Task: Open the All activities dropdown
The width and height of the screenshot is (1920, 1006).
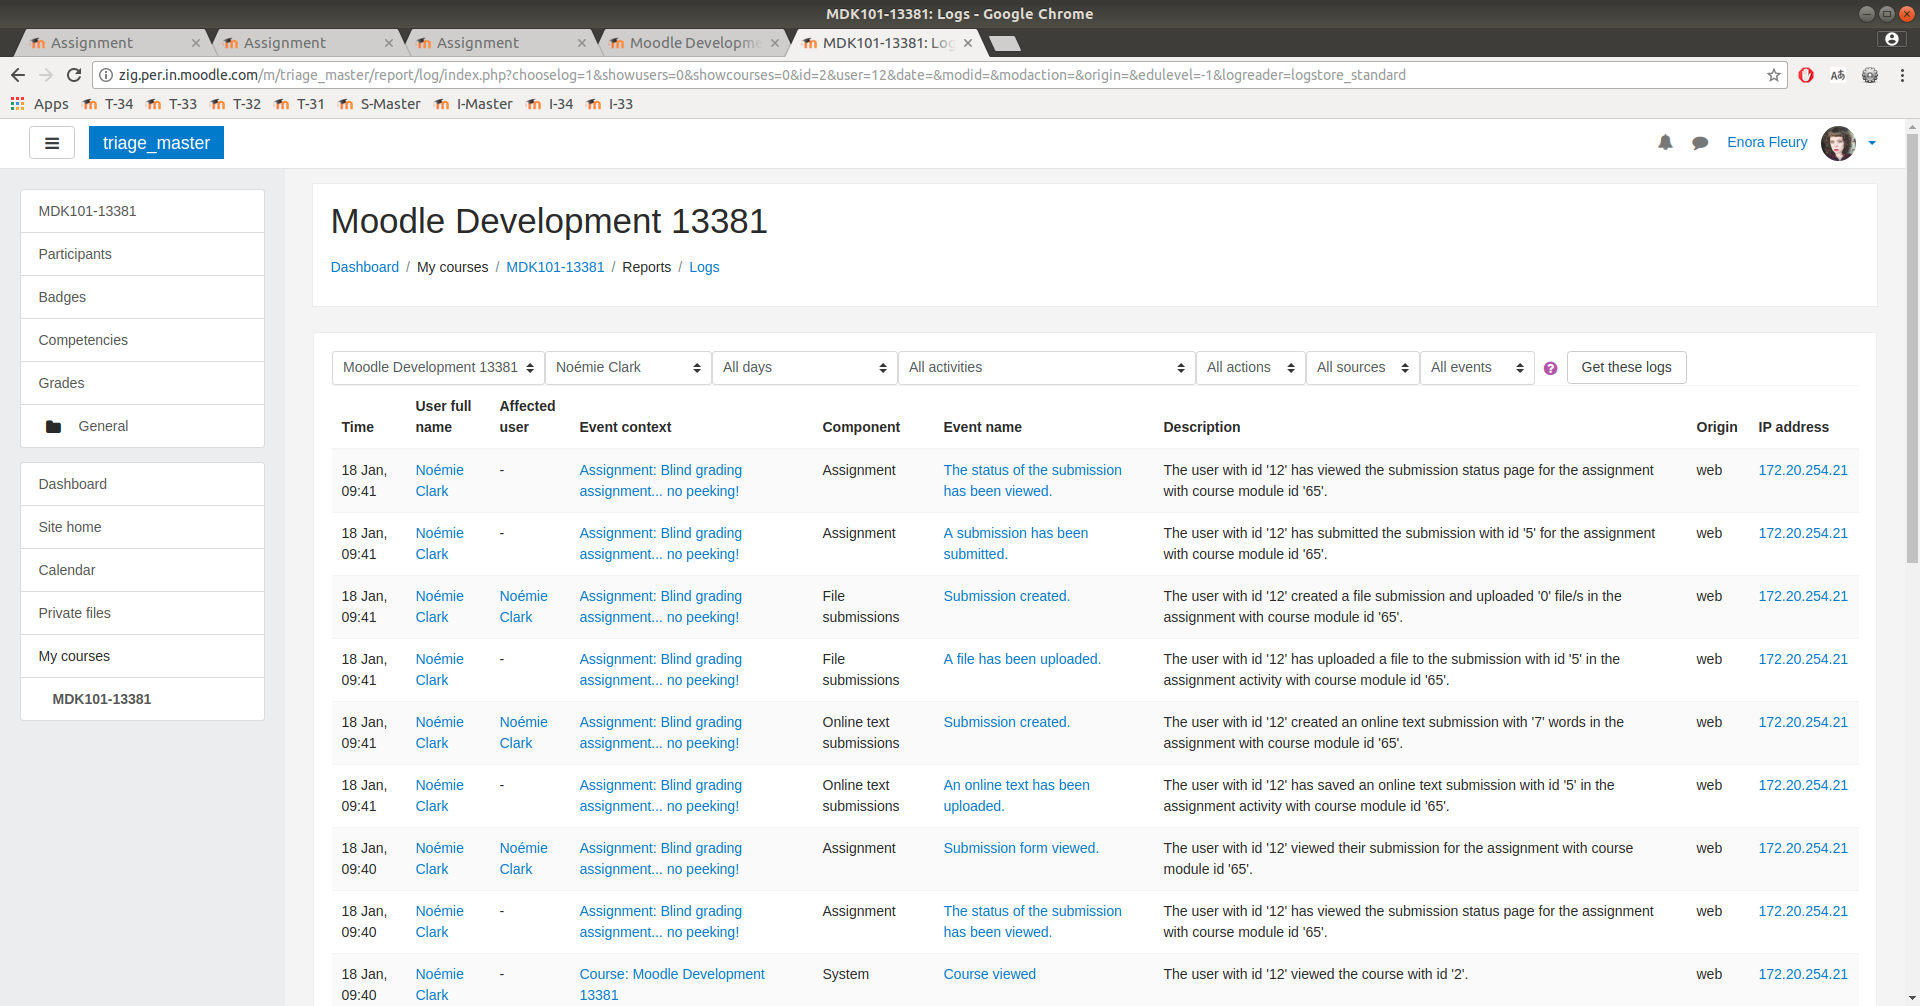Action: tap(1046, 368)
